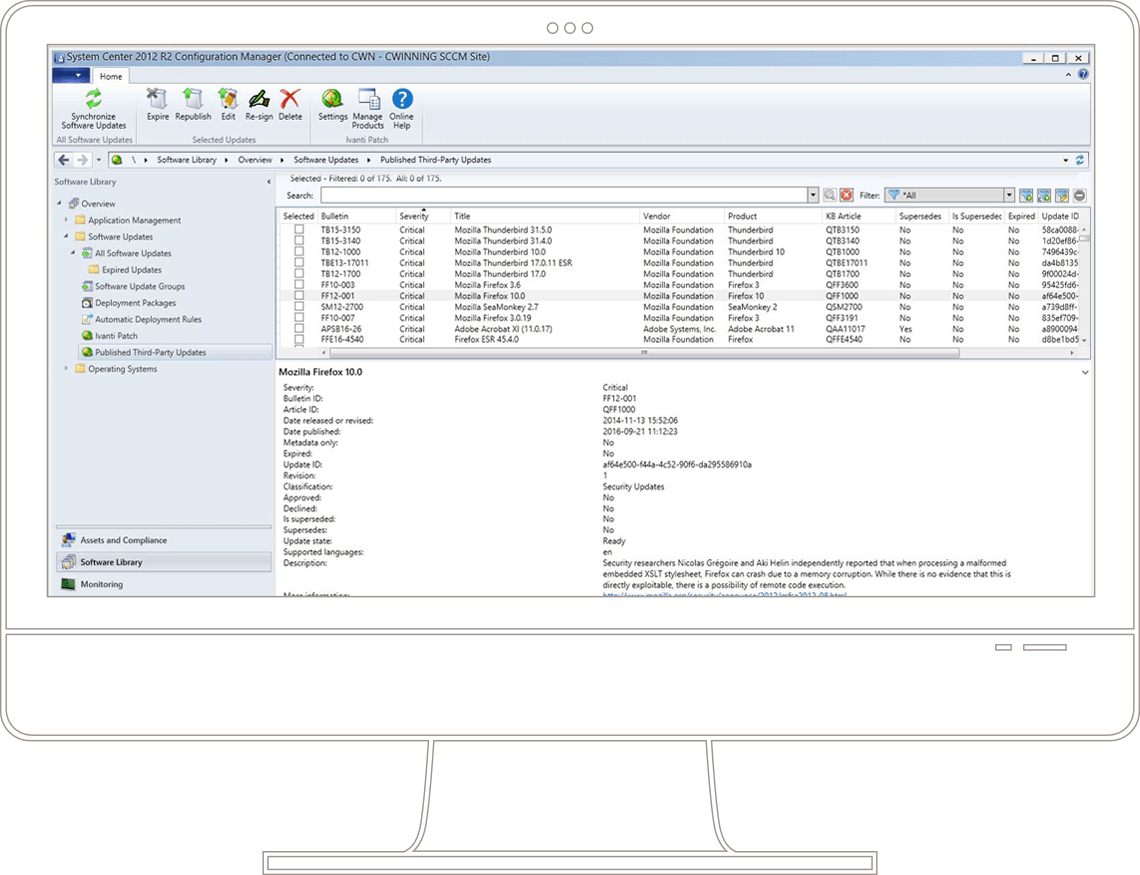Check the box for bulletin TB15-3140
The width and height of the screenshot is (1140, 875).
pos(299,240)
